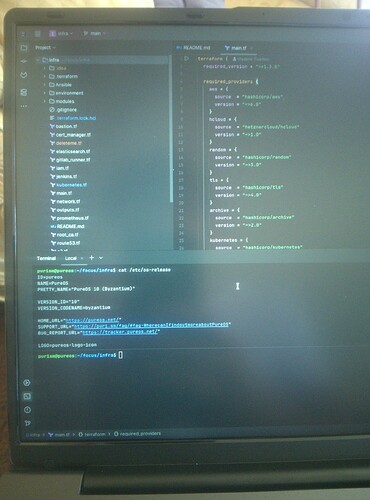Screen dimensions: 370x500
Task: Select the Local terminal tab
Action: pos(71,258)
